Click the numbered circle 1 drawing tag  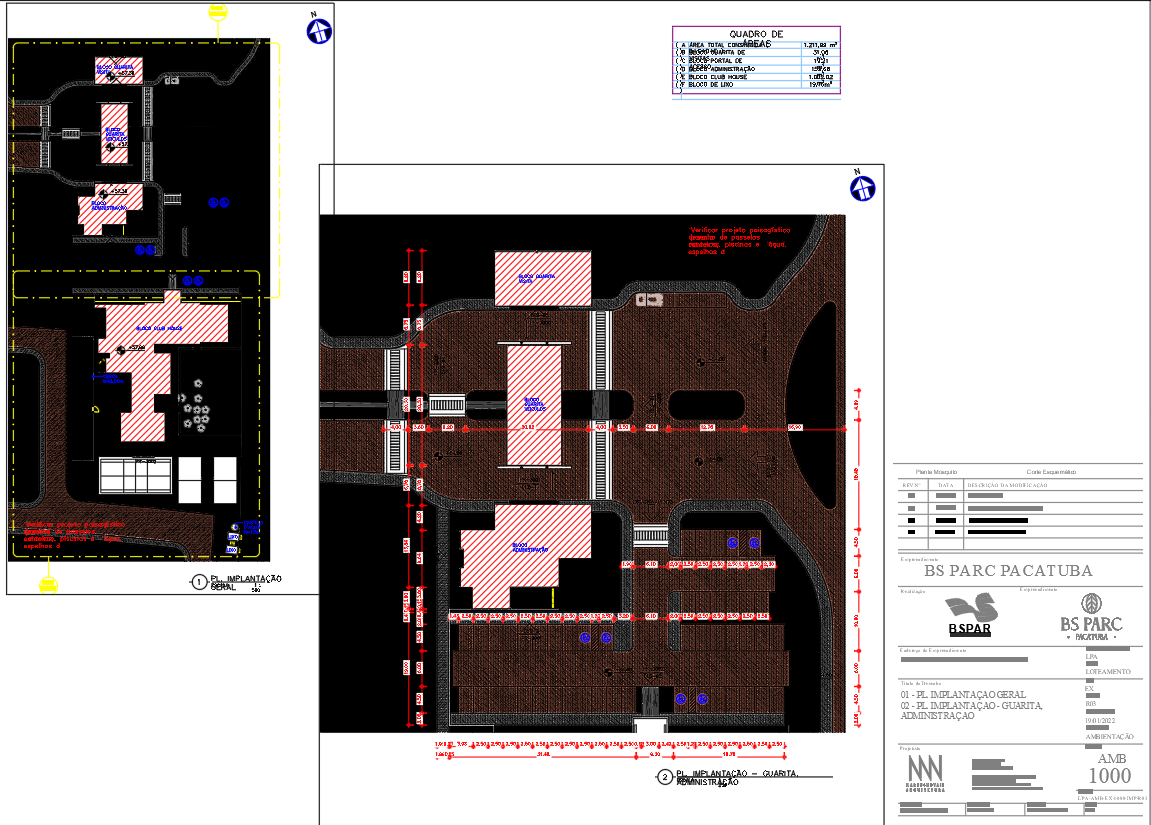[198, 581]
